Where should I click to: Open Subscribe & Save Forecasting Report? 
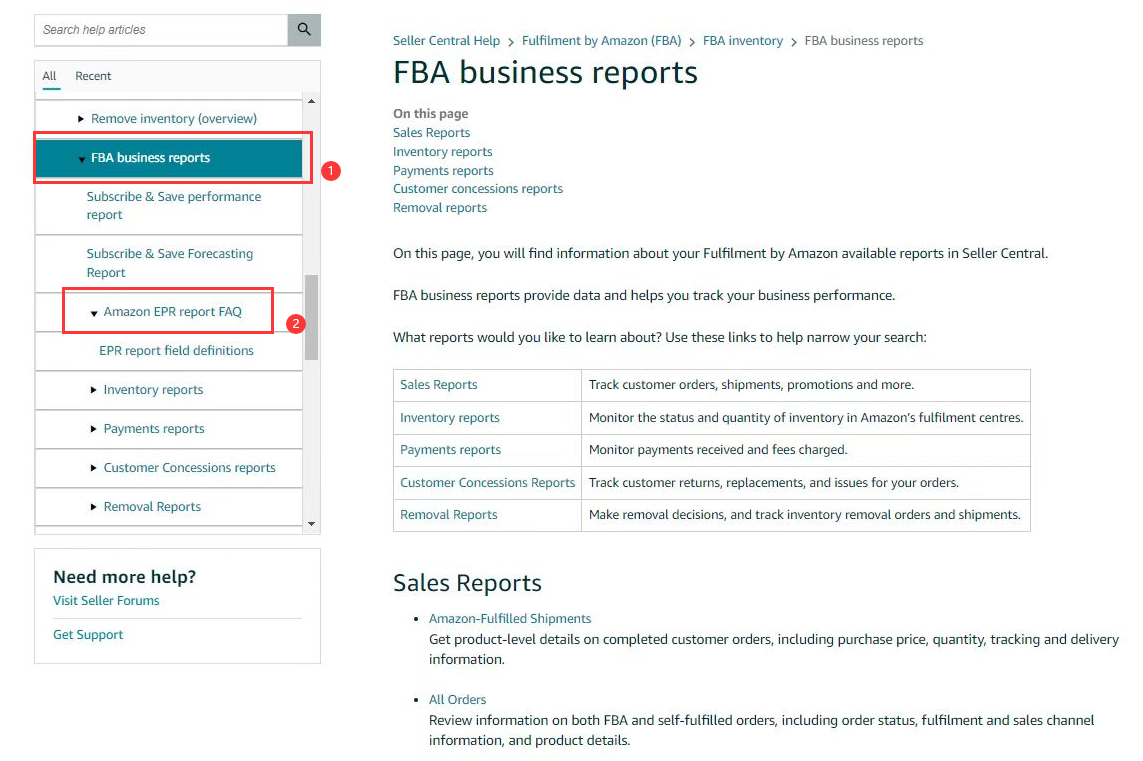(x=170, y=263)
